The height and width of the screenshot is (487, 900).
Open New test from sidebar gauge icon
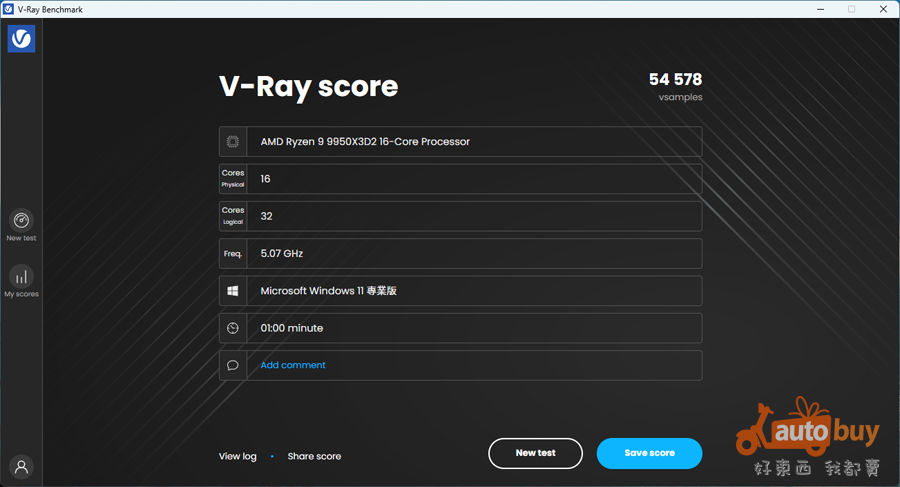pos(21,221)
